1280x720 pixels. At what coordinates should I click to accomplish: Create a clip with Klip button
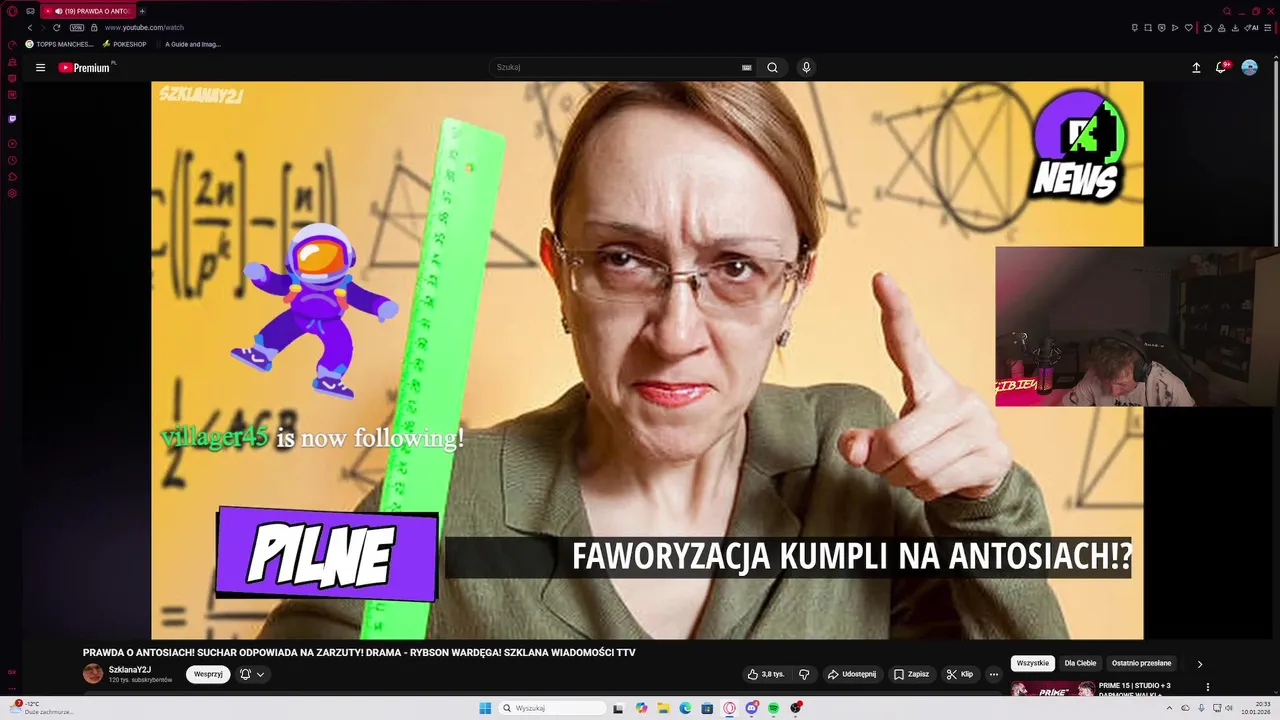[x=959, y=674]
